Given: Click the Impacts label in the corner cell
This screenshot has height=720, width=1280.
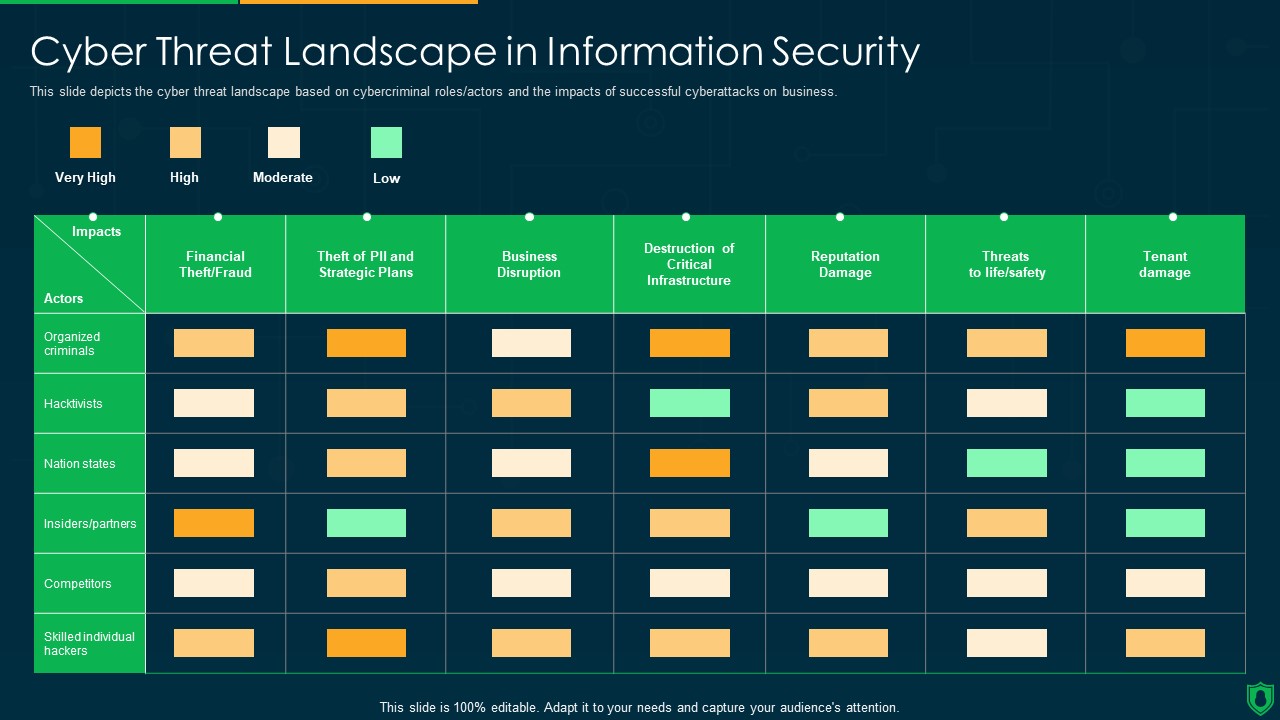Looking at the screenshot, I should 96,231.
